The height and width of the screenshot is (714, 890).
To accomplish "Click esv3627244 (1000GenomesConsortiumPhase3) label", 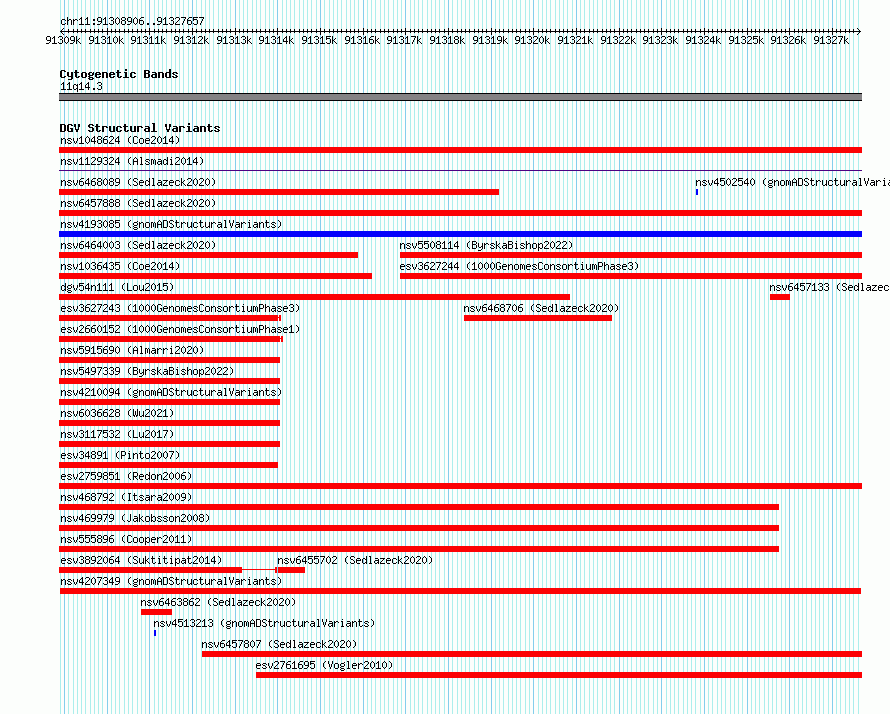I will click(519, 266).
